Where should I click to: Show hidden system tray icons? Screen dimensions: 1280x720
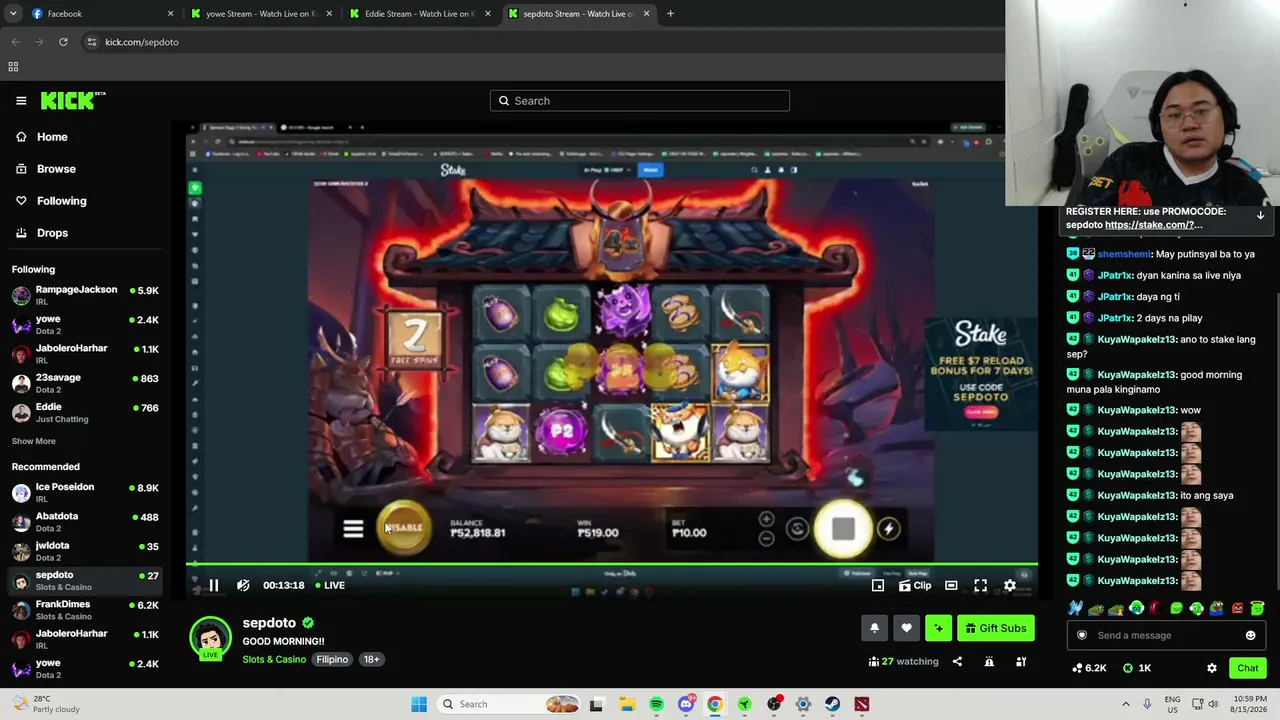pyautogui.click(x=1125, y=704)
